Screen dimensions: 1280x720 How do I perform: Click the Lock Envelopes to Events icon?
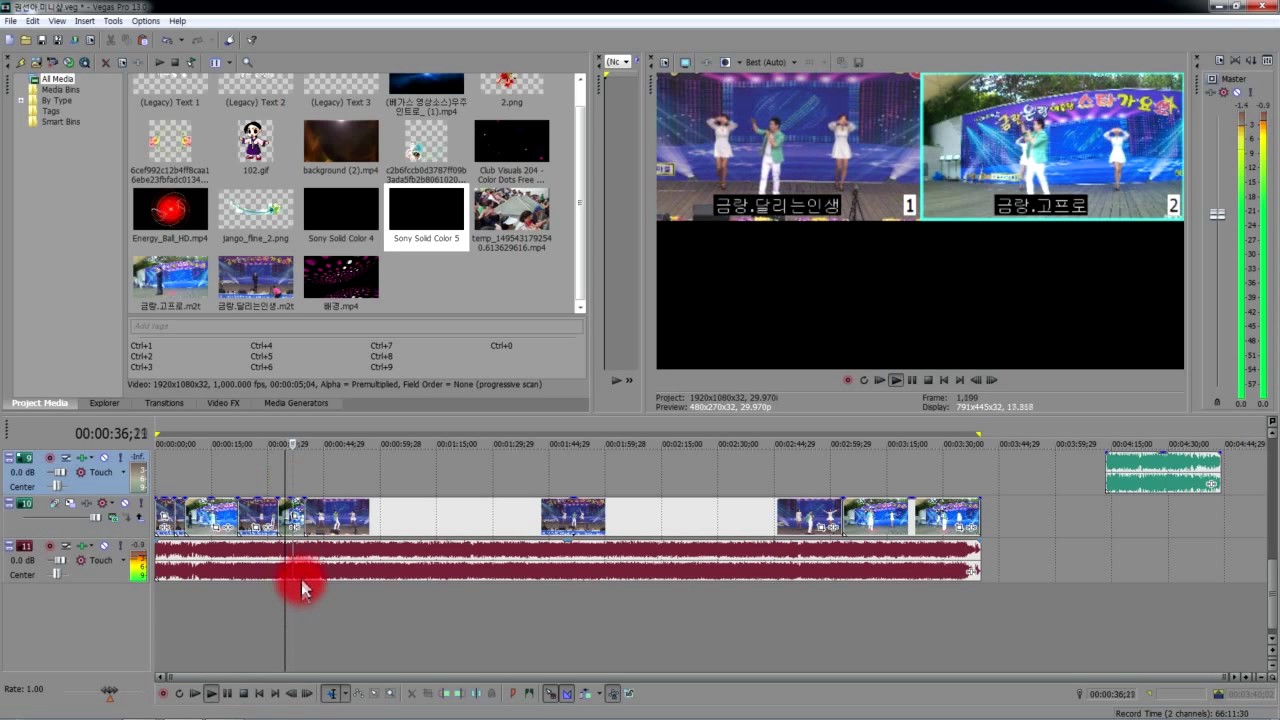pos(613,693)
